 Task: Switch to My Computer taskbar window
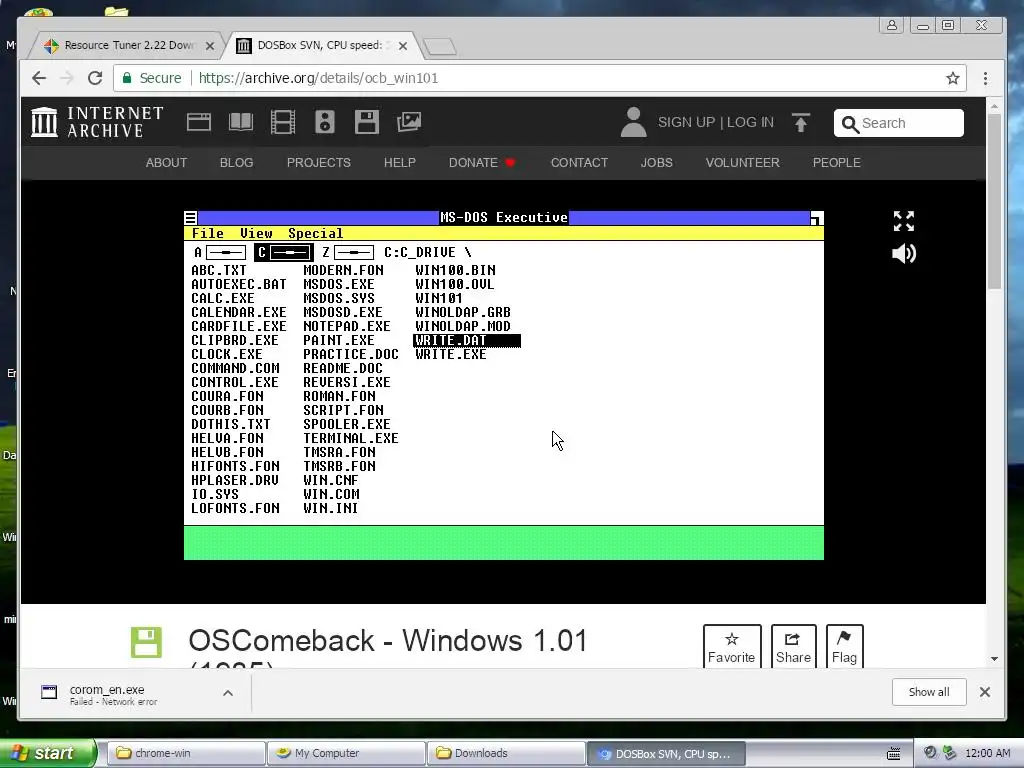coord(346,753)
